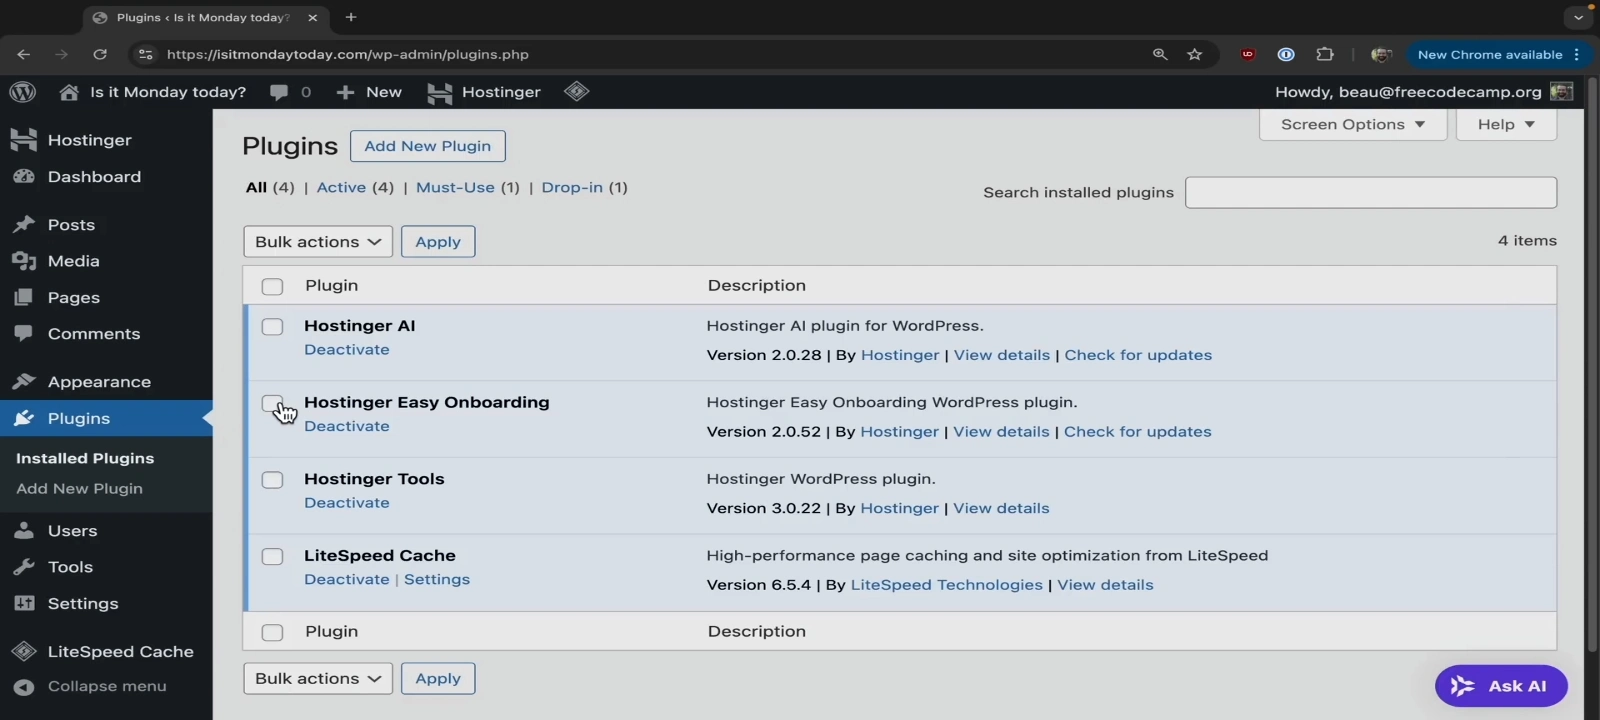Open browser tab list chevron
Viewport: 1600px width, 720px height.
point(1578,17)
